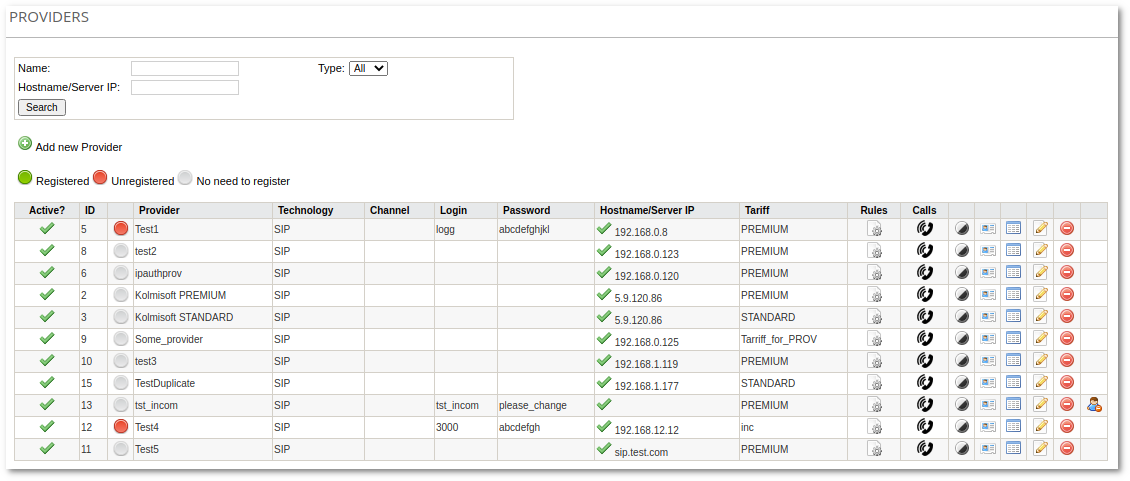Viewport: 1130px width, 481px height.
Task: Click the Tariff column header
Action: [757, 211]
